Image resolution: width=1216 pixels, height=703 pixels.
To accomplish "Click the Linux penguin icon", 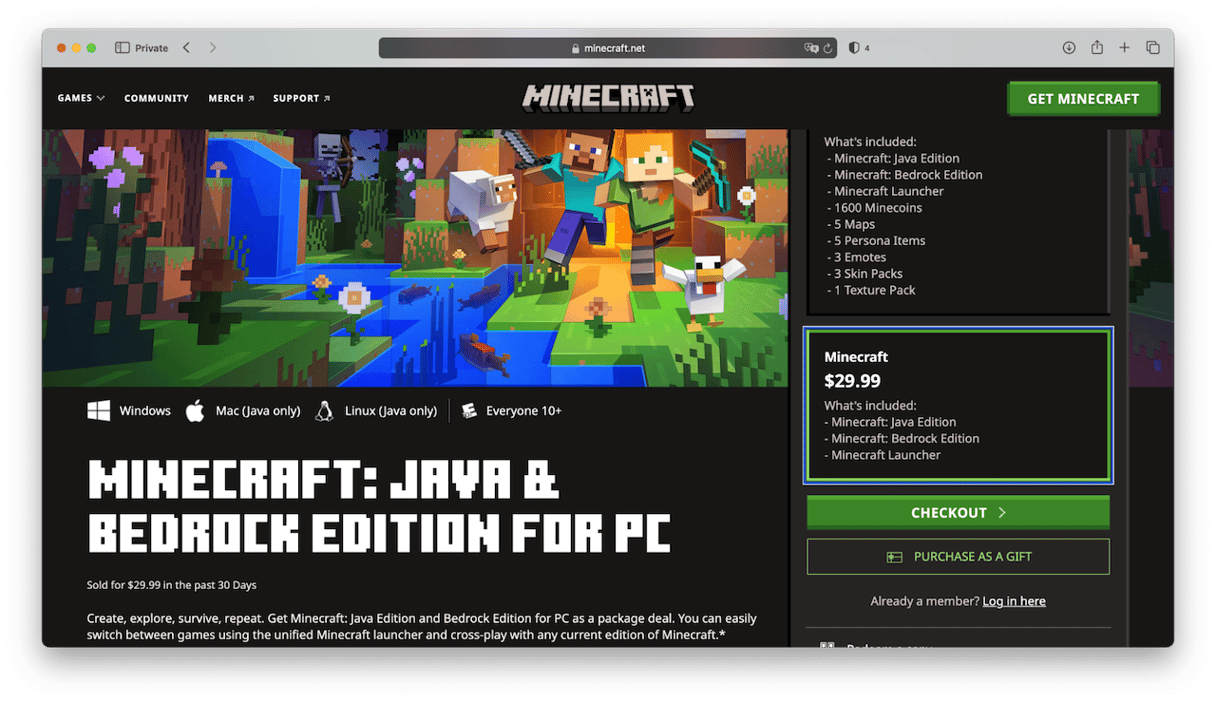I will (x=324, y=410).
